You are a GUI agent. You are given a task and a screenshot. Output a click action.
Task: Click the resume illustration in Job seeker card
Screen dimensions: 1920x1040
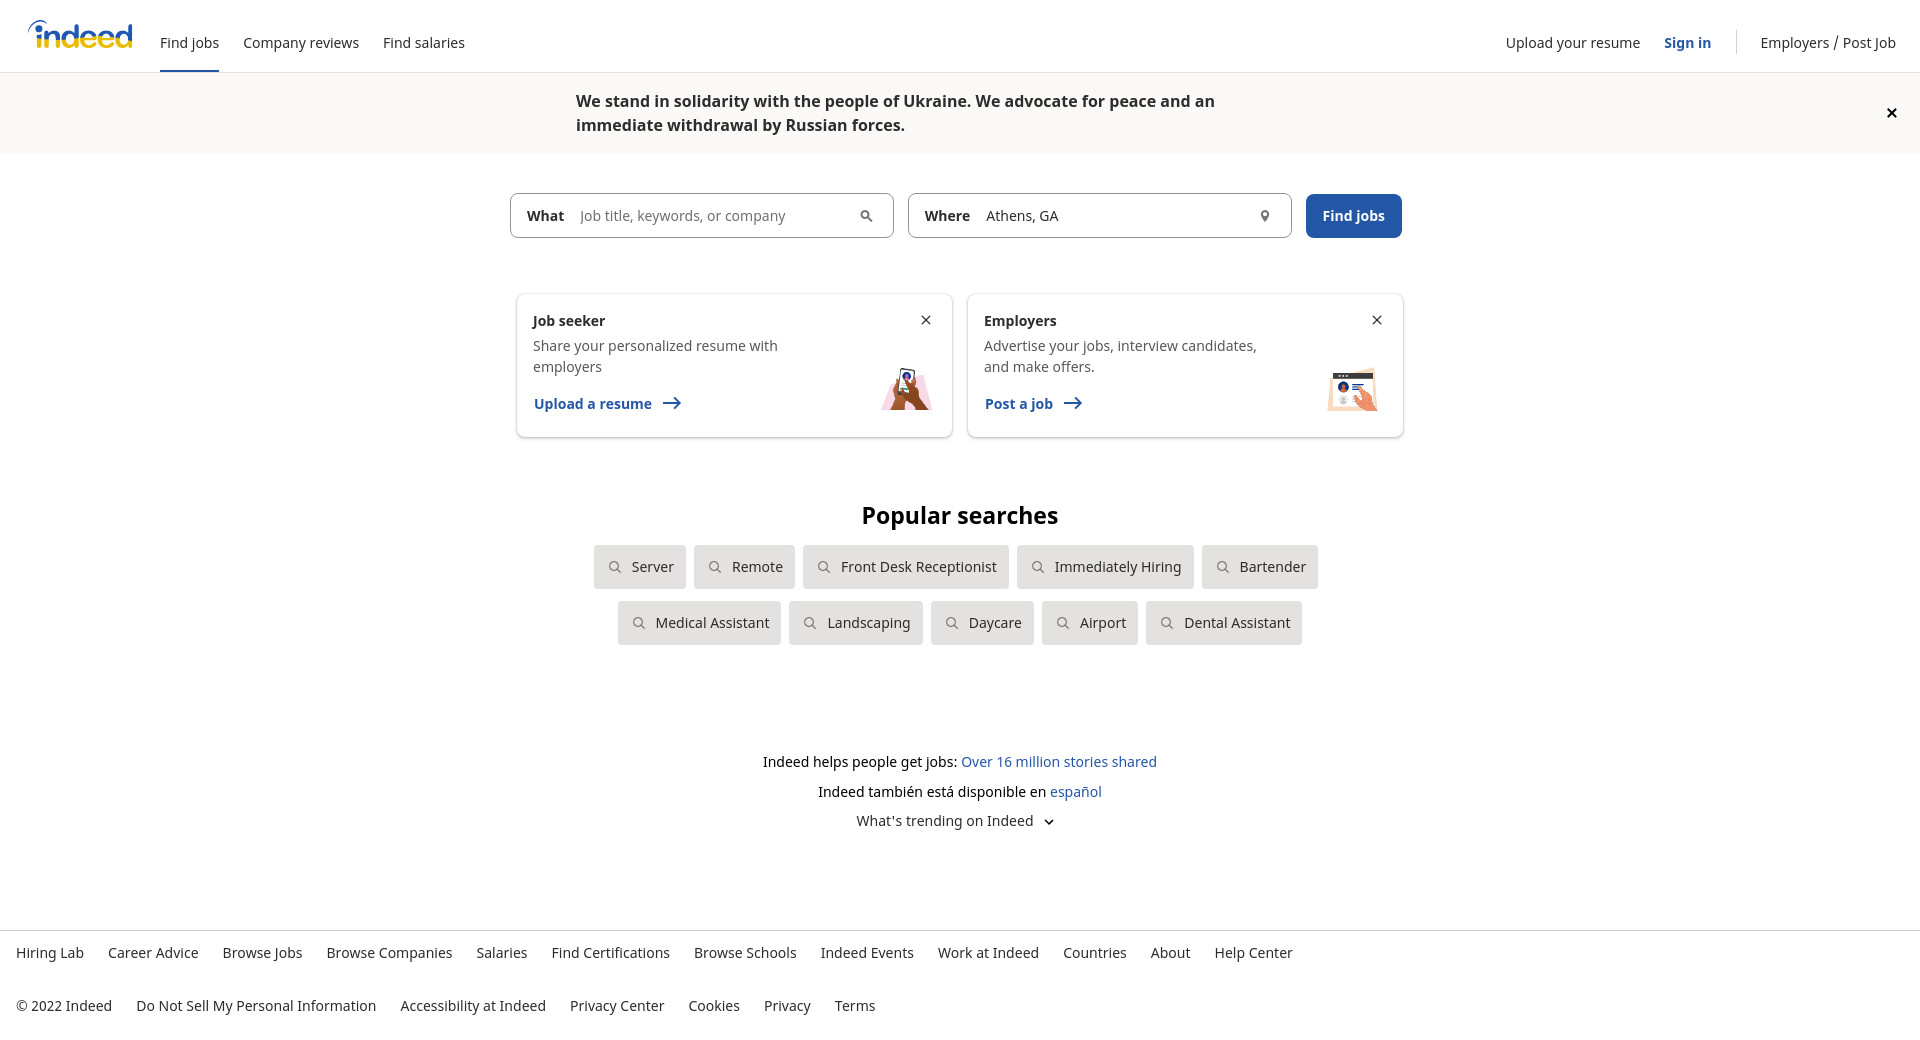click(x=906, y=389)
